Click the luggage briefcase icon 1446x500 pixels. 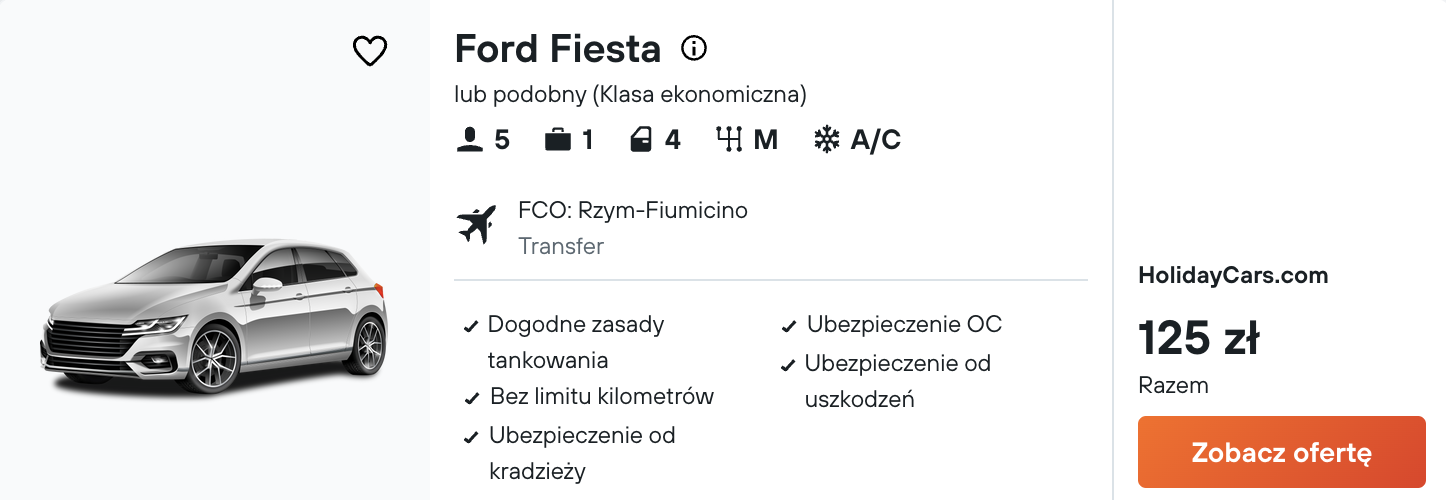click(x=558, y=140)
